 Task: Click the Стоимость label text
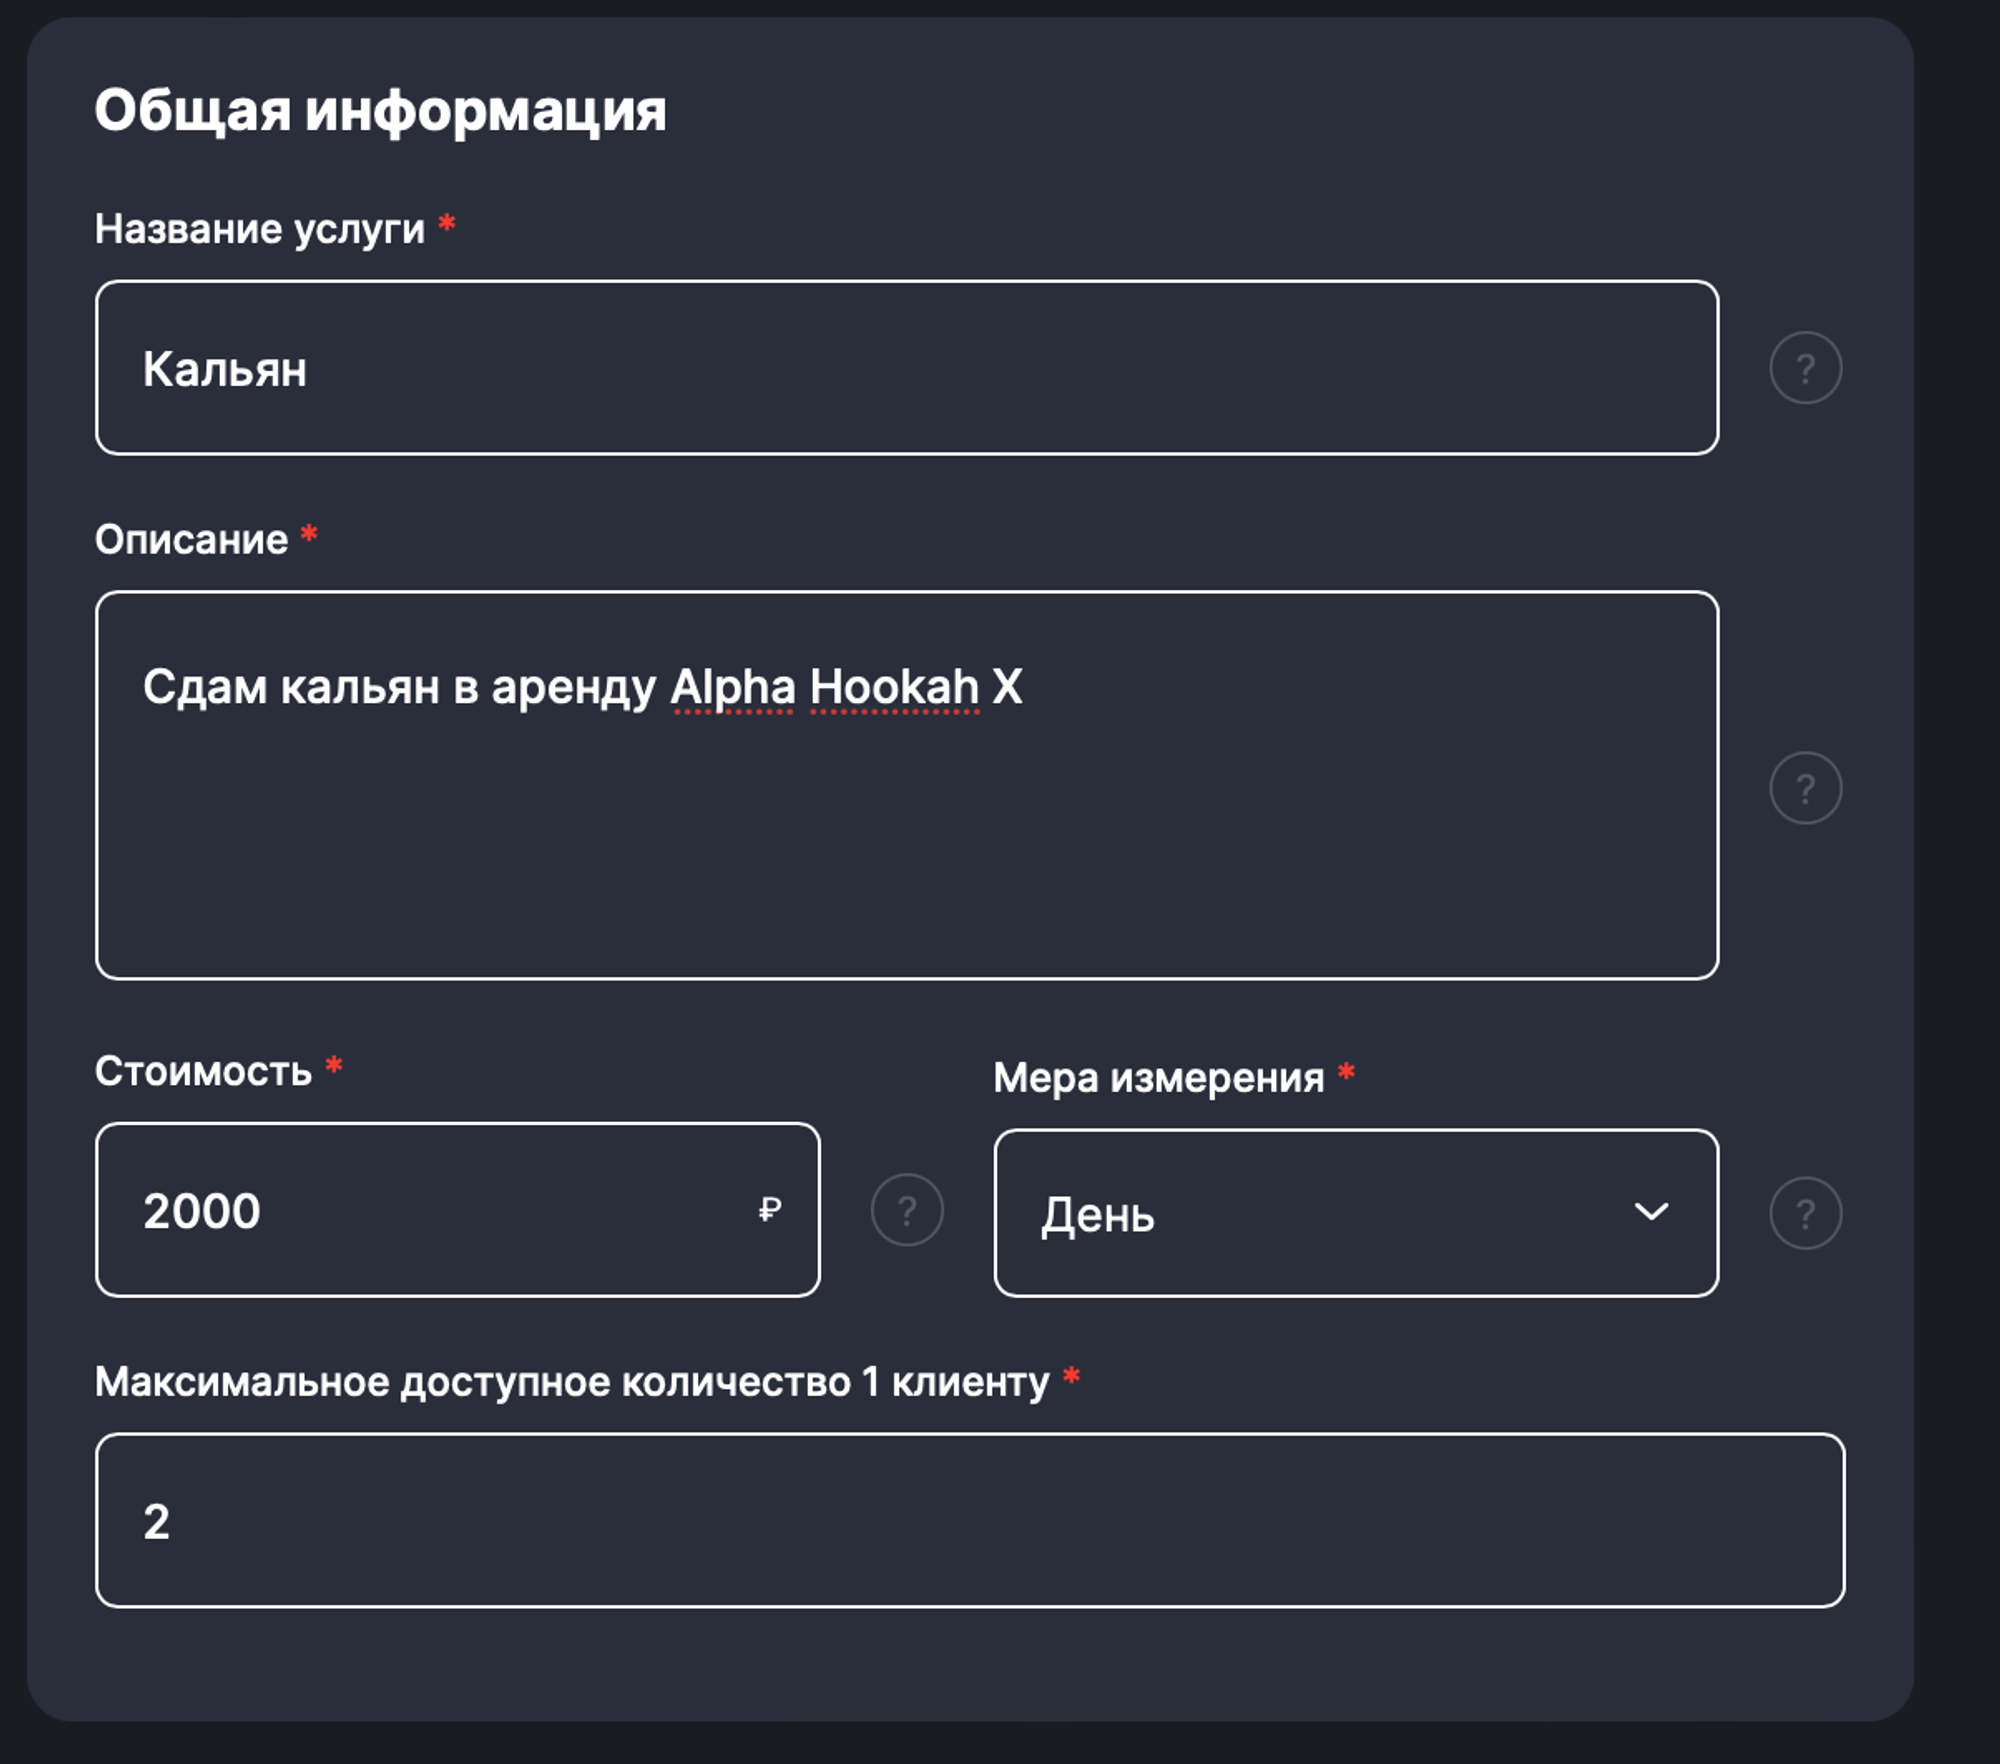203,1072
